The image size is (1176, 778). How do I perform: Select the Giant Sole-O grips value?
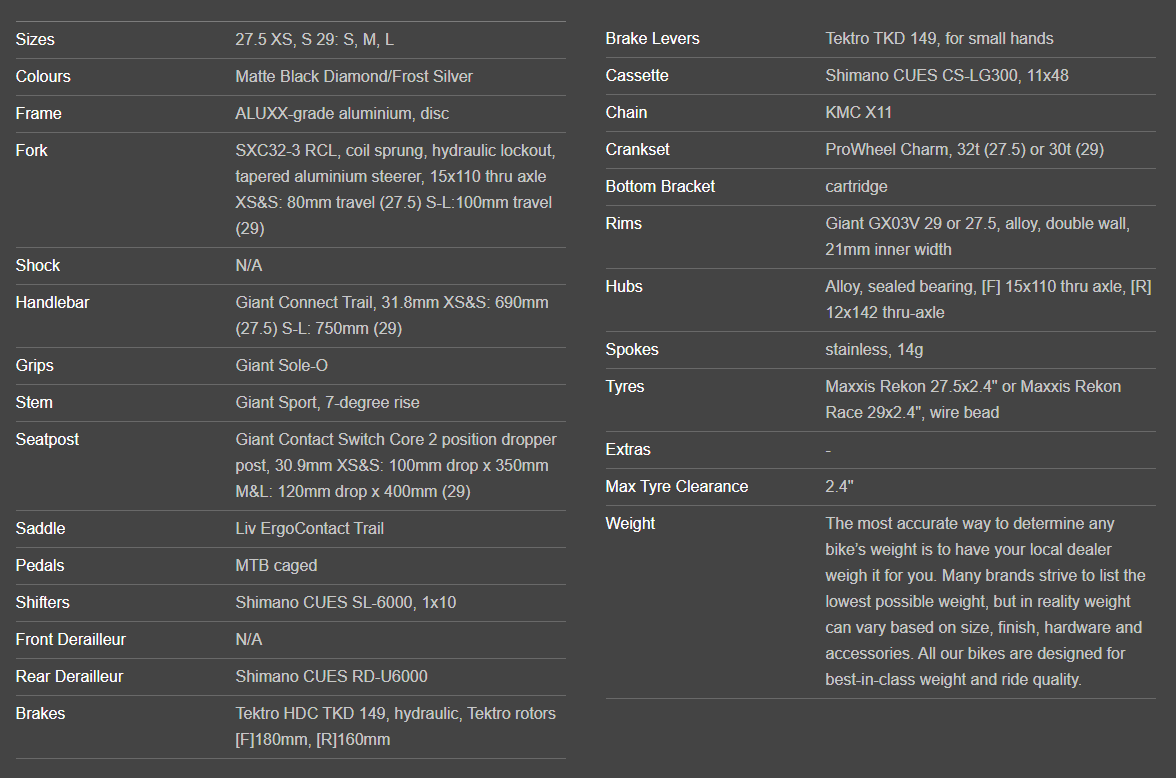click(281, 366)
